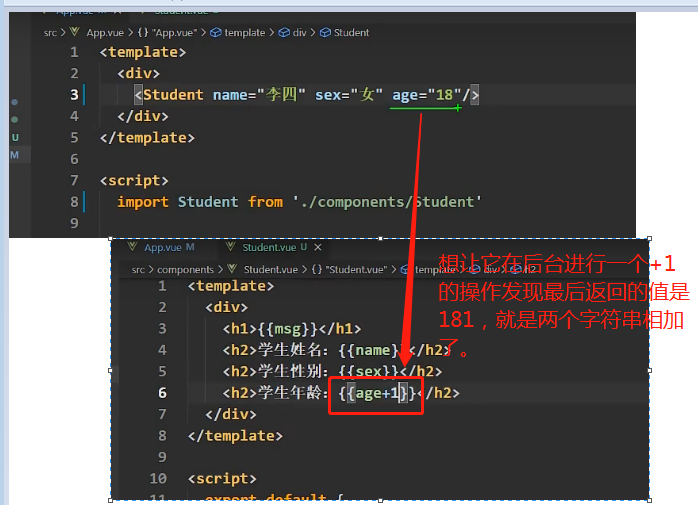Click 学生性别 text on Student.vue line 5
Viewport: 698px width, 505px height.
290,371
